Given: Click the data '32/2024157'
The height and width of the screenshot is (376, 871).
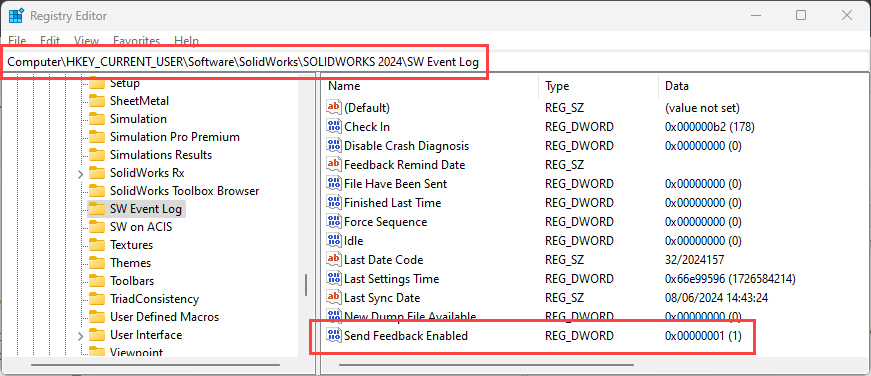Looking at the screenshot, I should pyautogui.click(x=694, y=259).
